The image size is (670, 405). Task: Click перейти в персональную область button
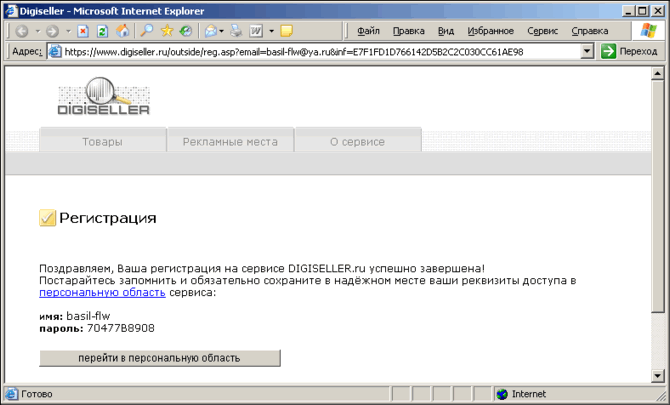tap(160, 358)
